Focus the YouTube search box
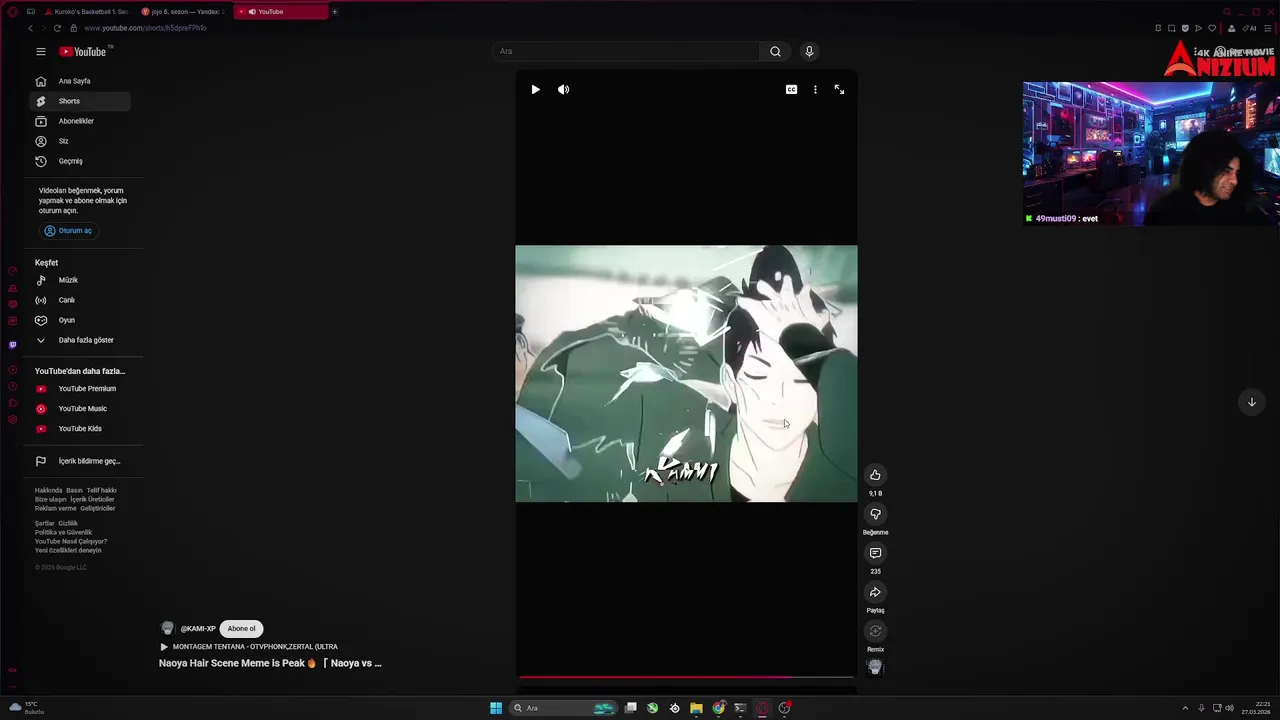 click(x=625, y=51)
